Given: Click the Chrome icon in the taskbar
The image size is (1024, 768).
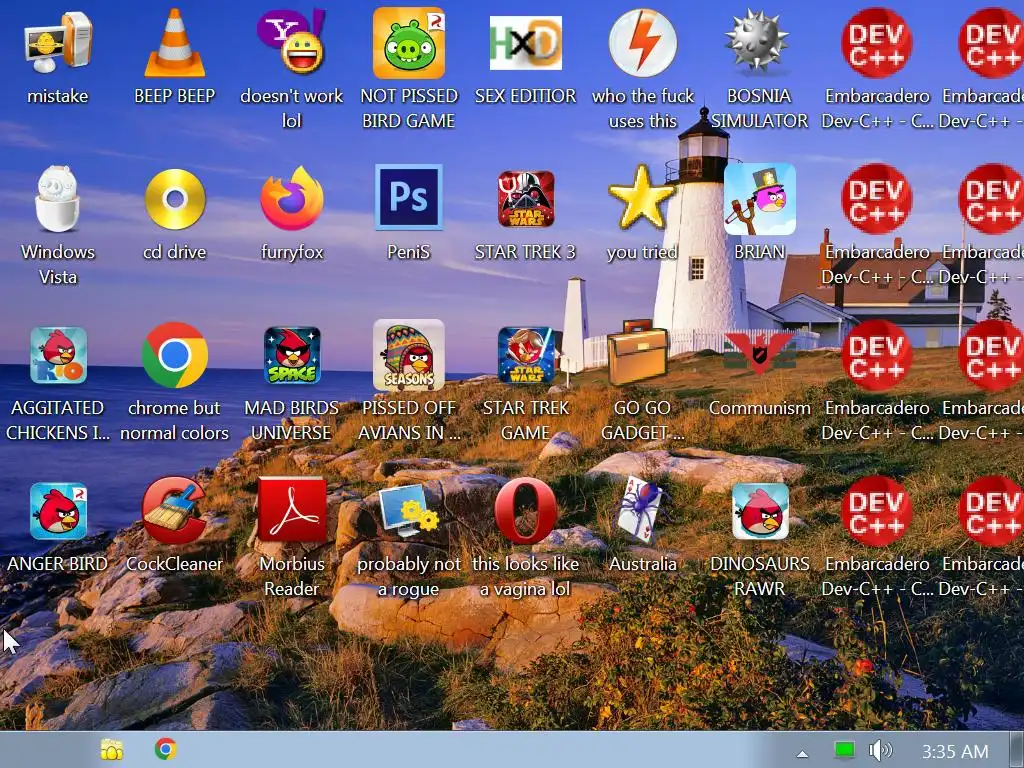Looking at the screenshot, I should coord(166,749).
